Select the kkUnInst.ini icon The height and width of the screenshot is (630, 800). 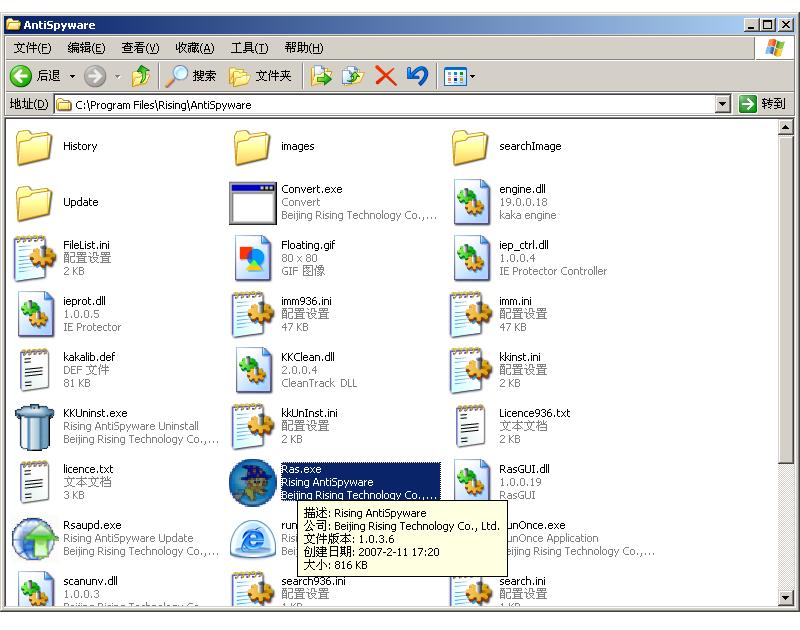253,426
